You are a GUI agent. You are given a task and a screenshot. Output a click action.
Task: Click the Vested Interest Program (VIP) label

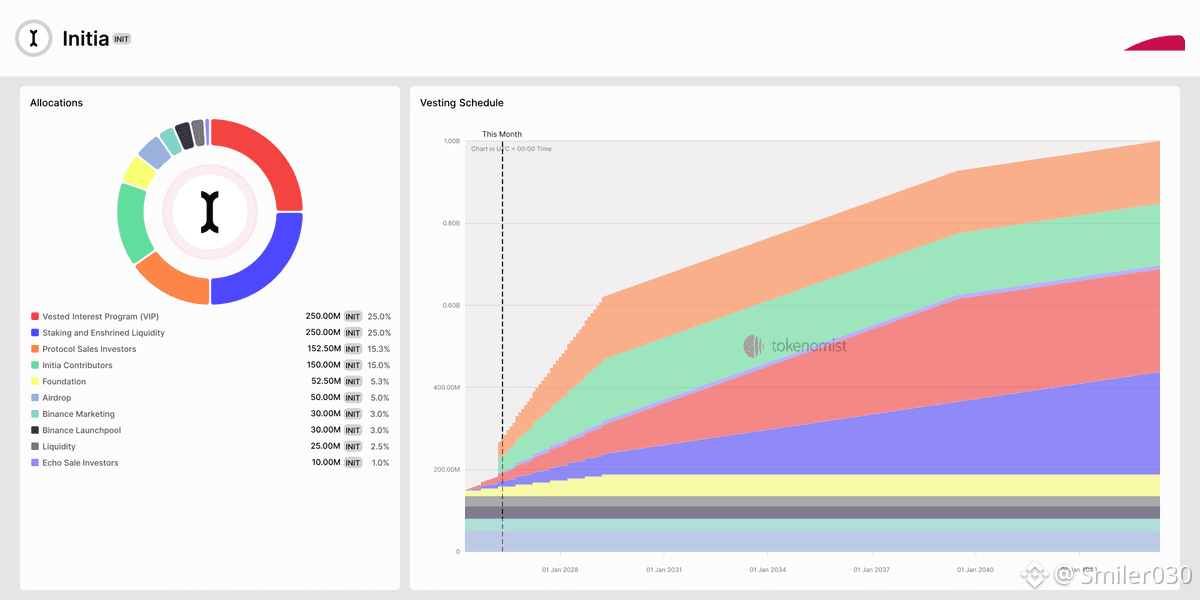pyautogui.click(x=101, y=316)
